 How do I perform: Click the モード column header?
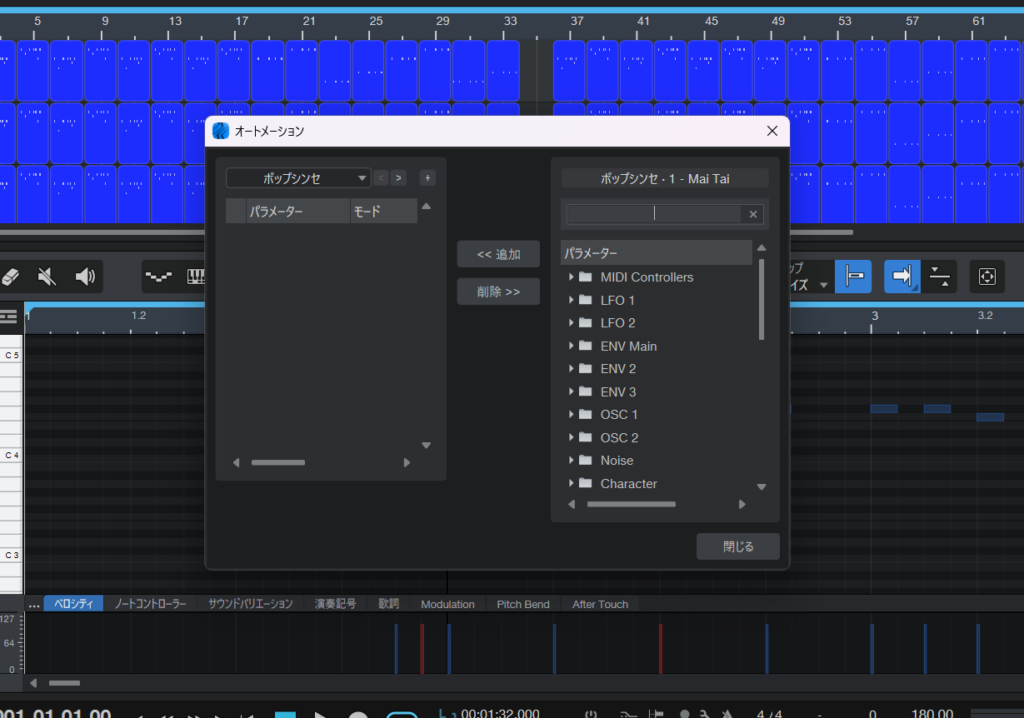click(x=384, y=212)
